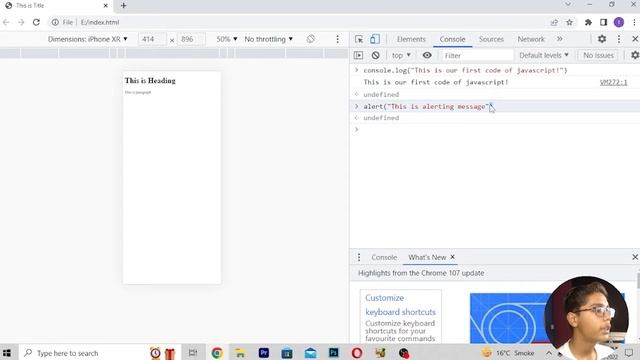Click the console prompt input line
Screen dimensions: 640x360
point(495,129)
